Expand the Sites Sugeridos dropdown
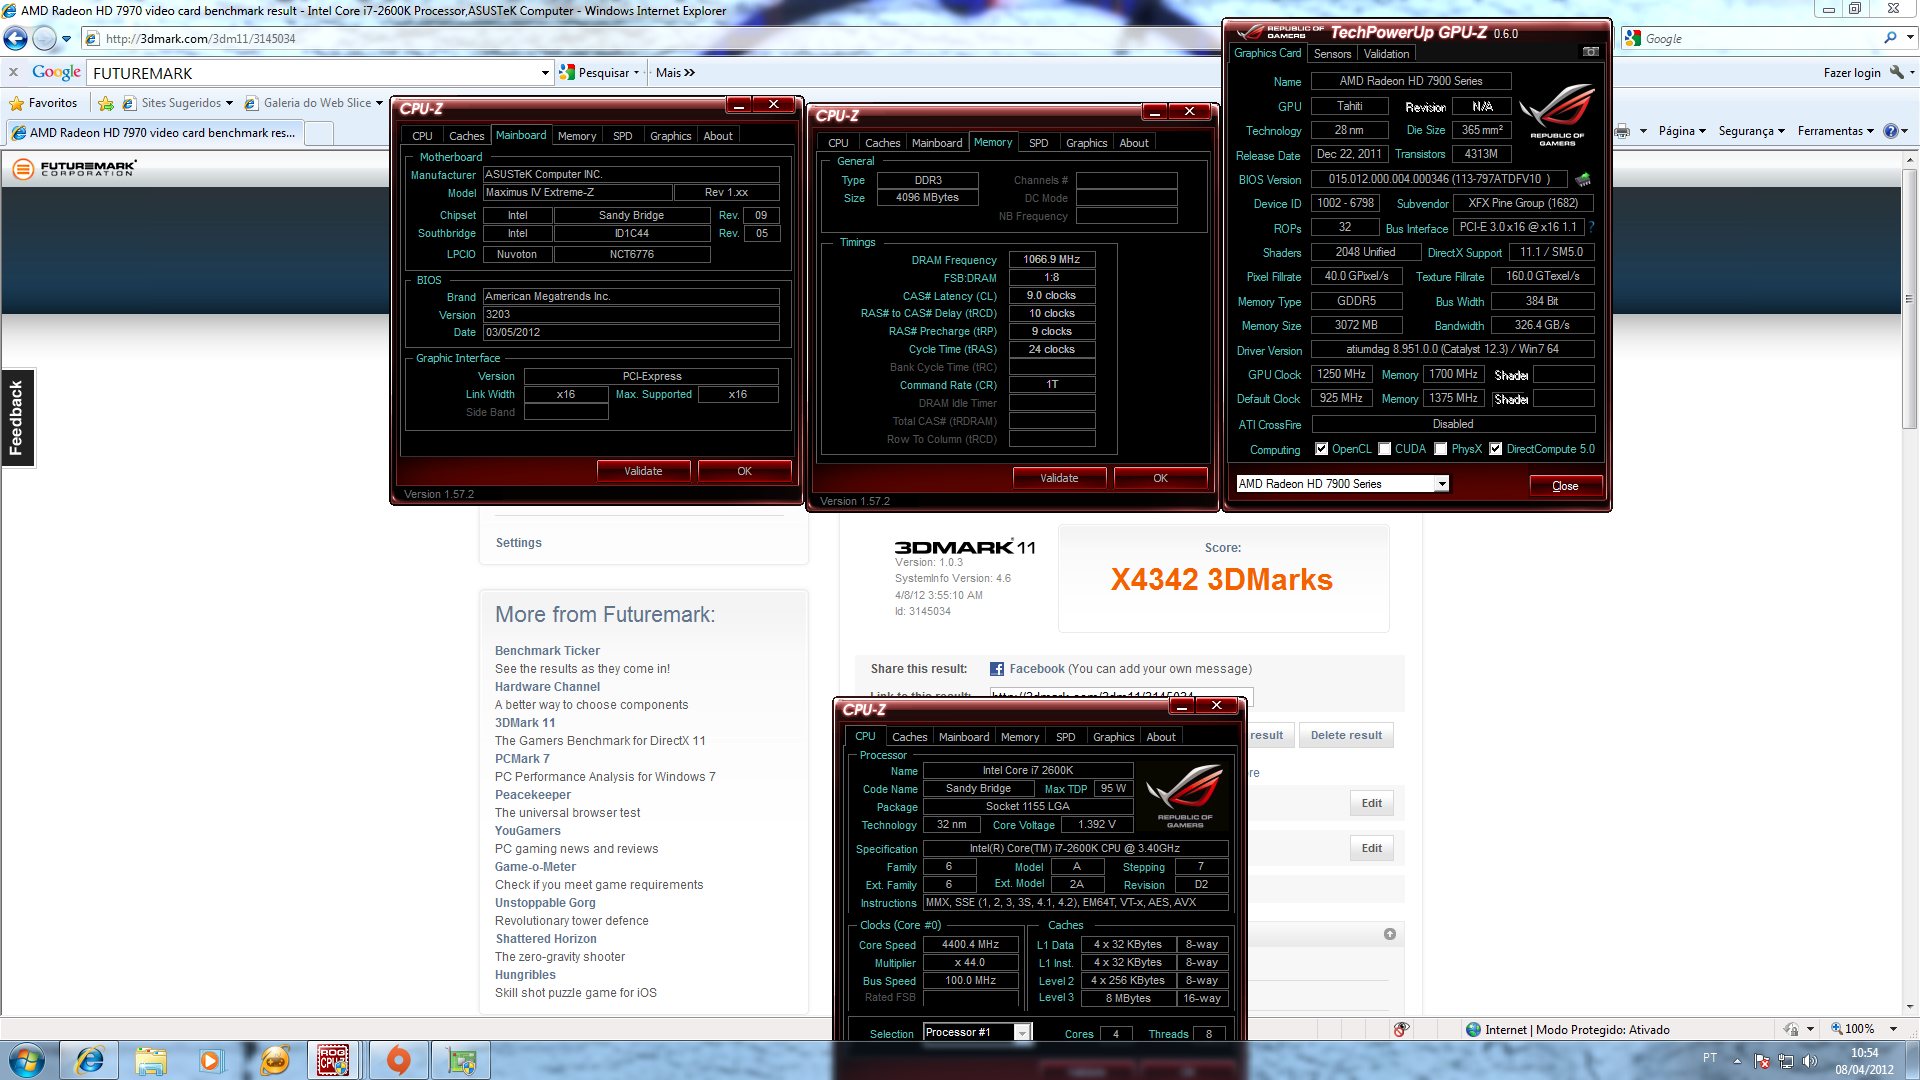The height and width of the screenshot is (1080, 1920). point(229,103)
